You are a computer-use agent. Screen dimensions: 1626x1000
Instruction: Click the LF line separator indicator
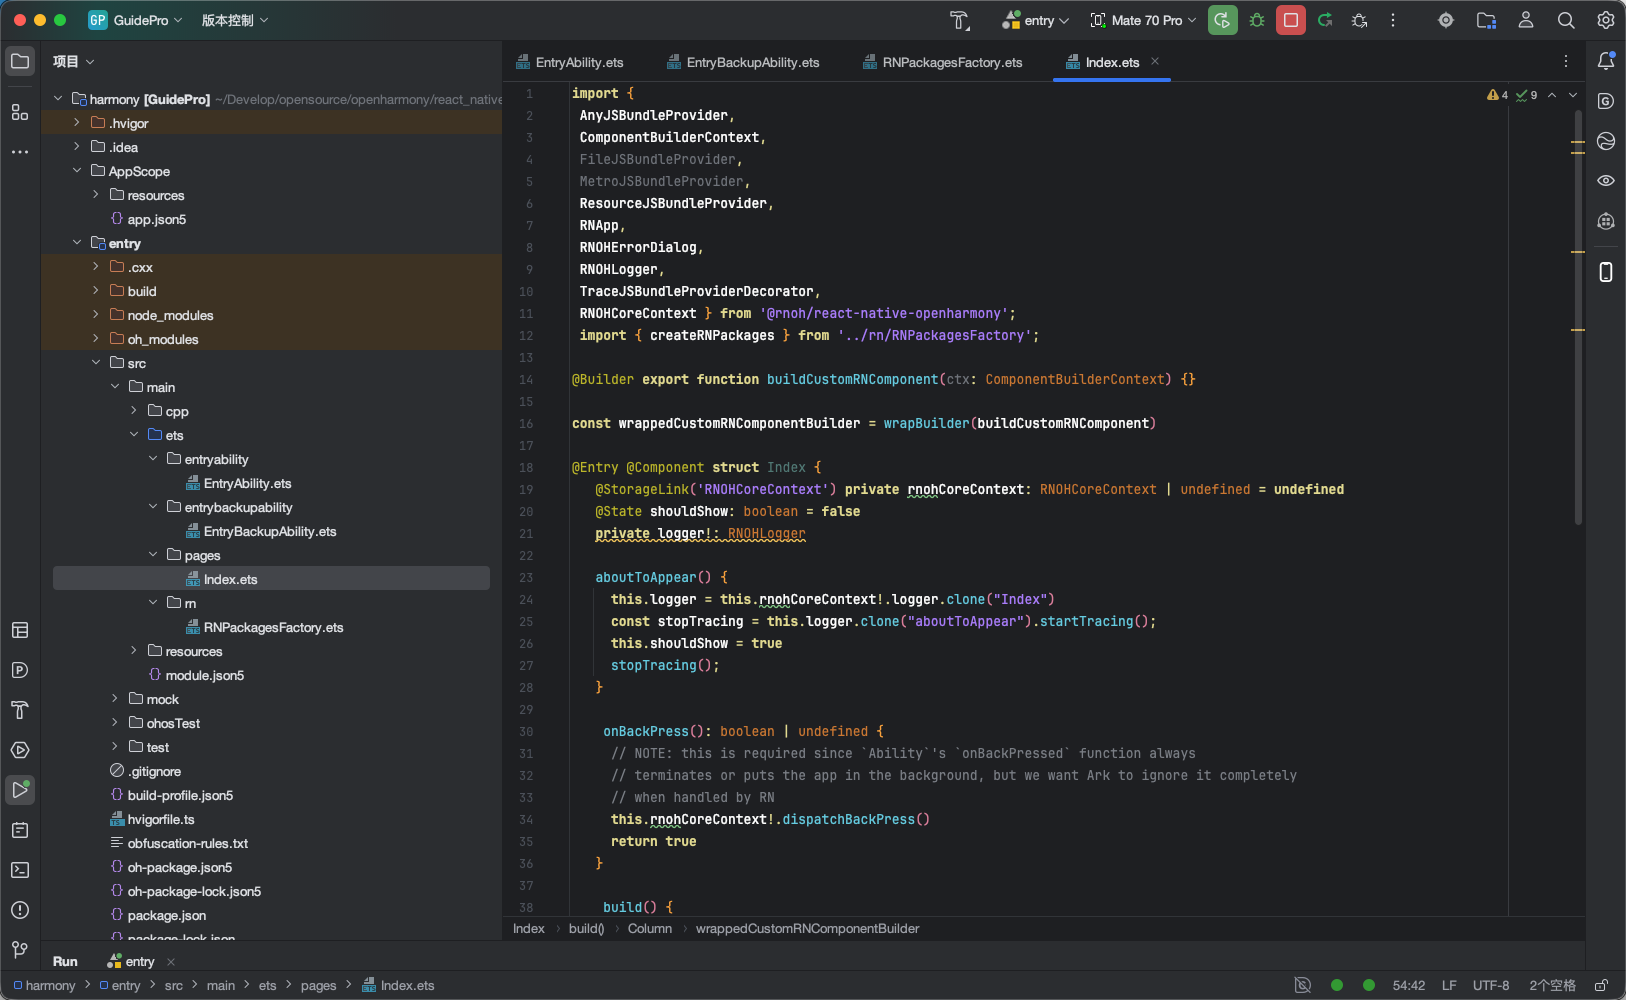1449,985
